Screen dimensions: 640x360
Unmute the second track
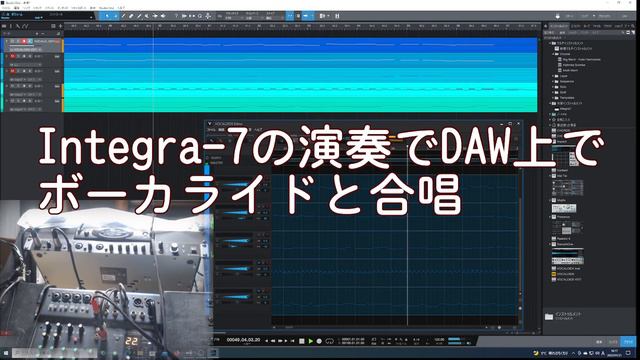[x=12, y=56]
